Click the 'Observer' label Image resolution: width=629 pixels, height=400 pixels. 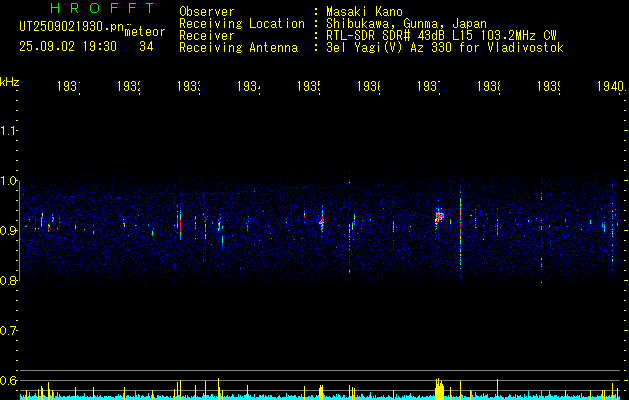pyautogui.click(x=207, y=11)
